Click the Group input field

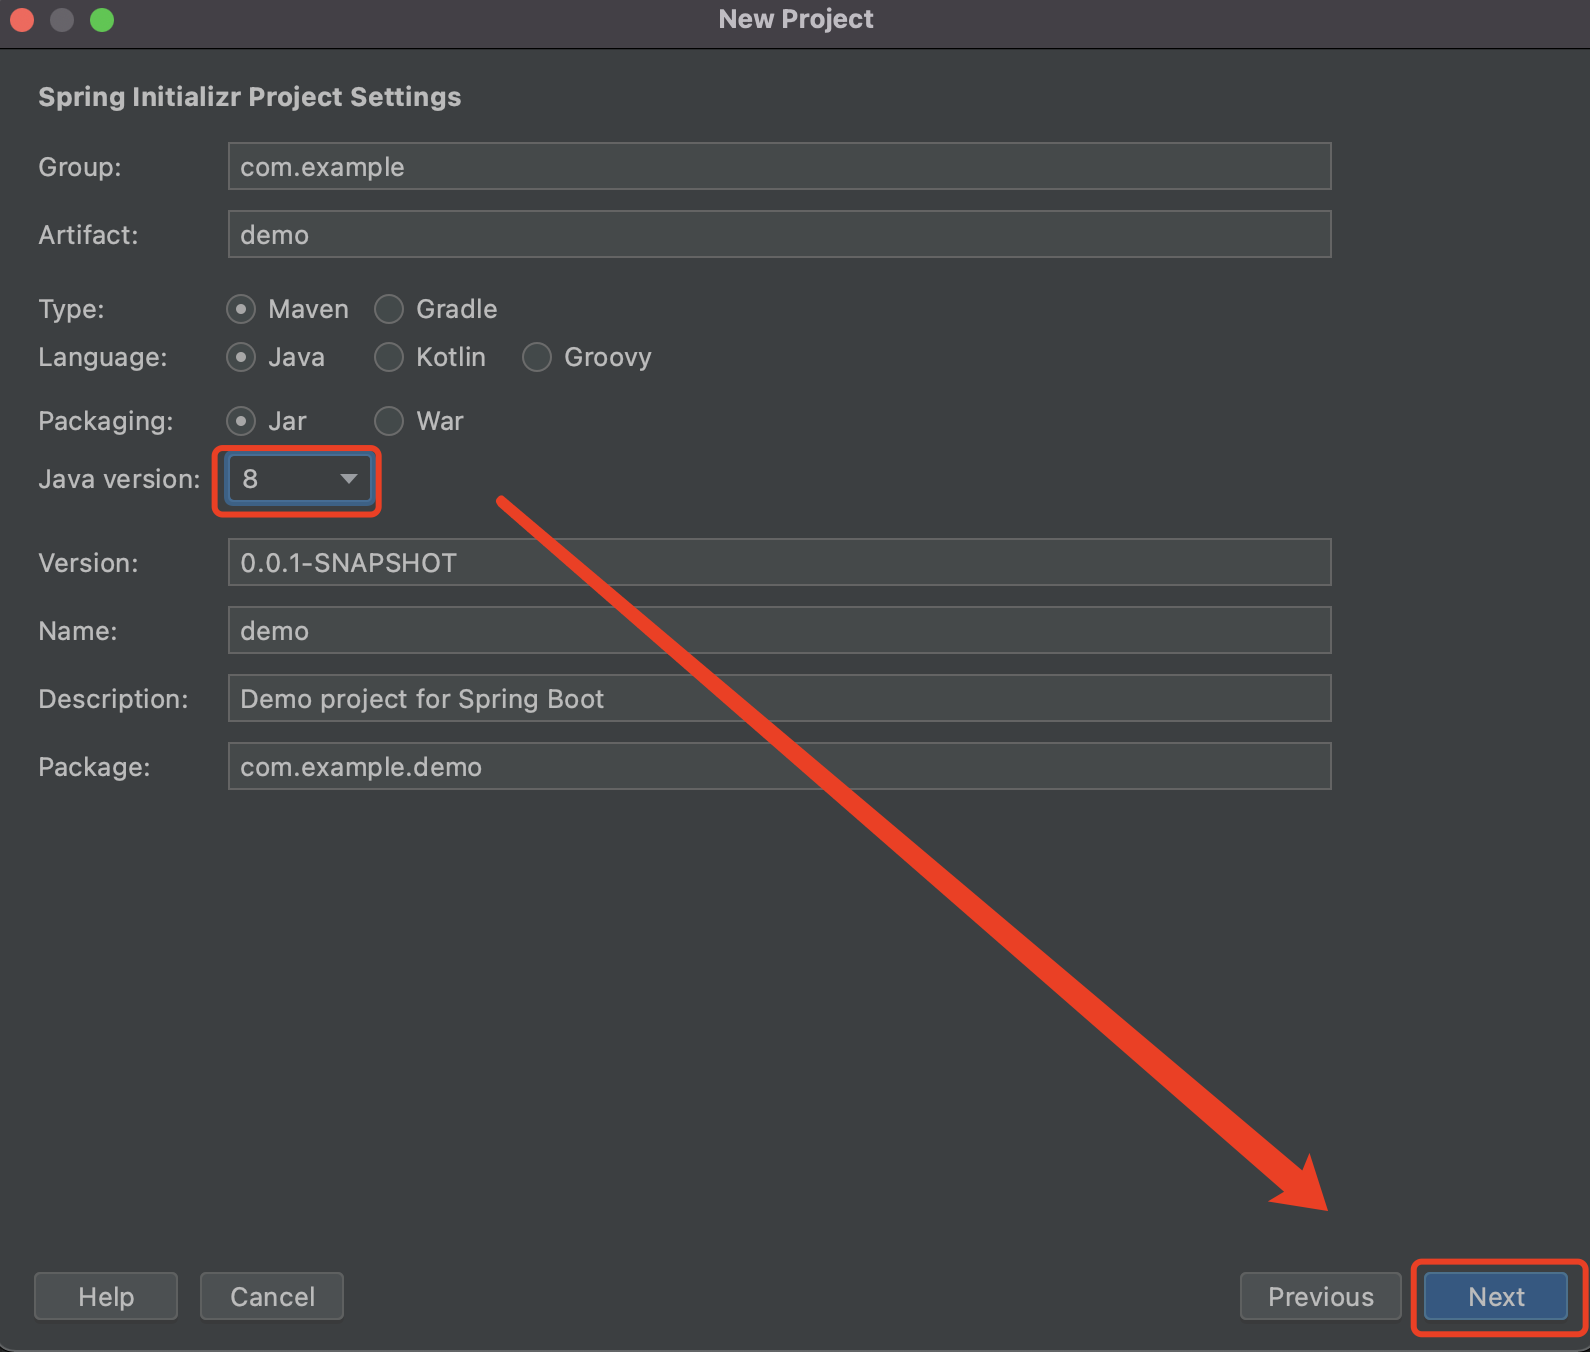(x=779, y=166)
